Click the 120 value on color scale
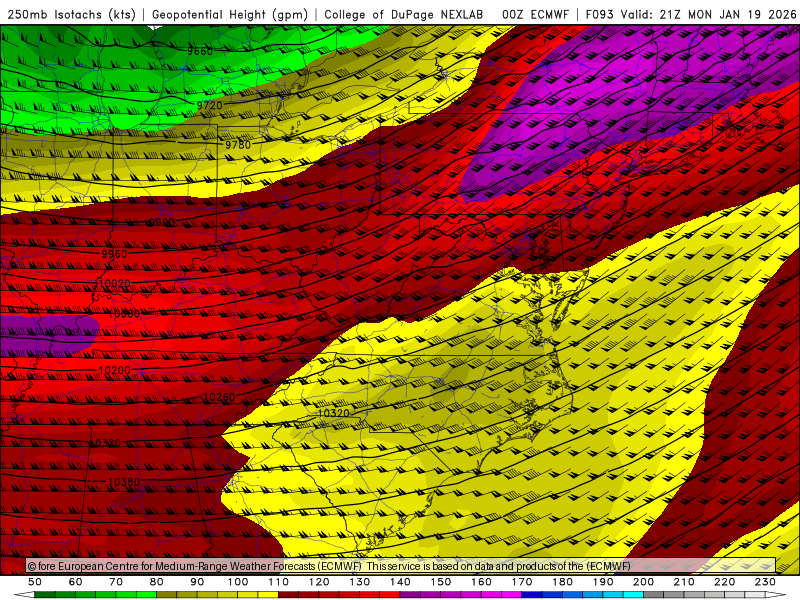The width and height of the screenshot is (800, 600). [x=319, y=582]
